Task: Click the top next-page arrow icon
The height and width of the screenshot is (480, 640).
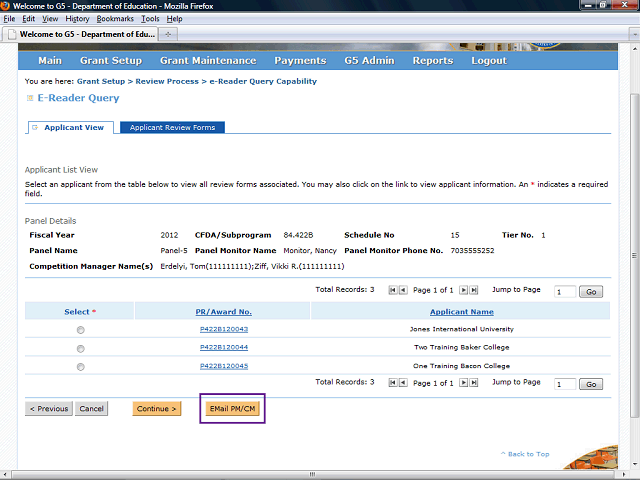Action: (x=463, y=290)
